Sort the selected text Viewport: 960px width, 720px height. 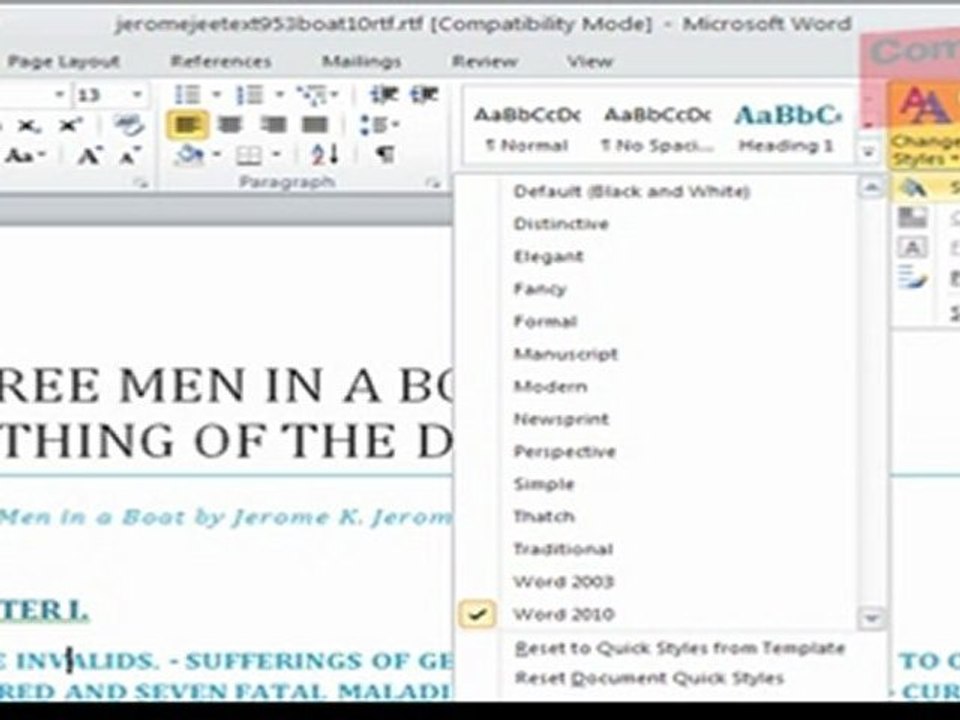[x=324, y=156]
